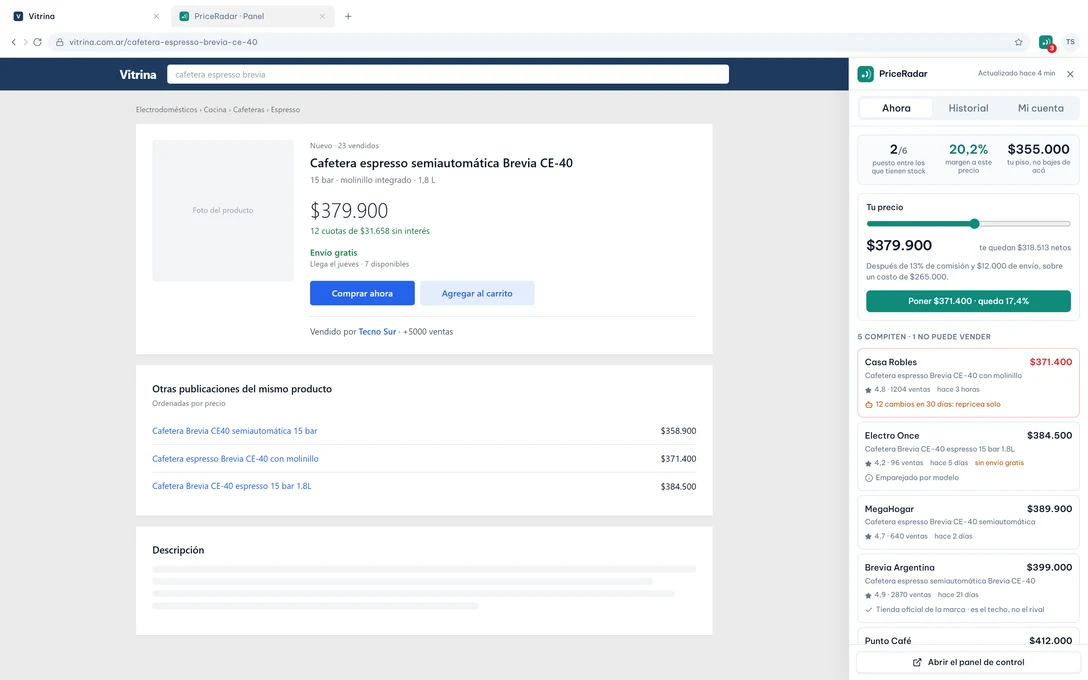Click 'te quedan $318.513 netos' text
The image size is (1088, 680).
(1025, 248)
